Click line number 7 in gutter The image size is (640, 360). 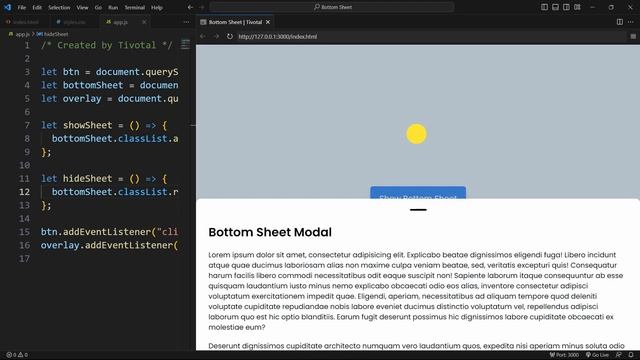click(27, 125)
